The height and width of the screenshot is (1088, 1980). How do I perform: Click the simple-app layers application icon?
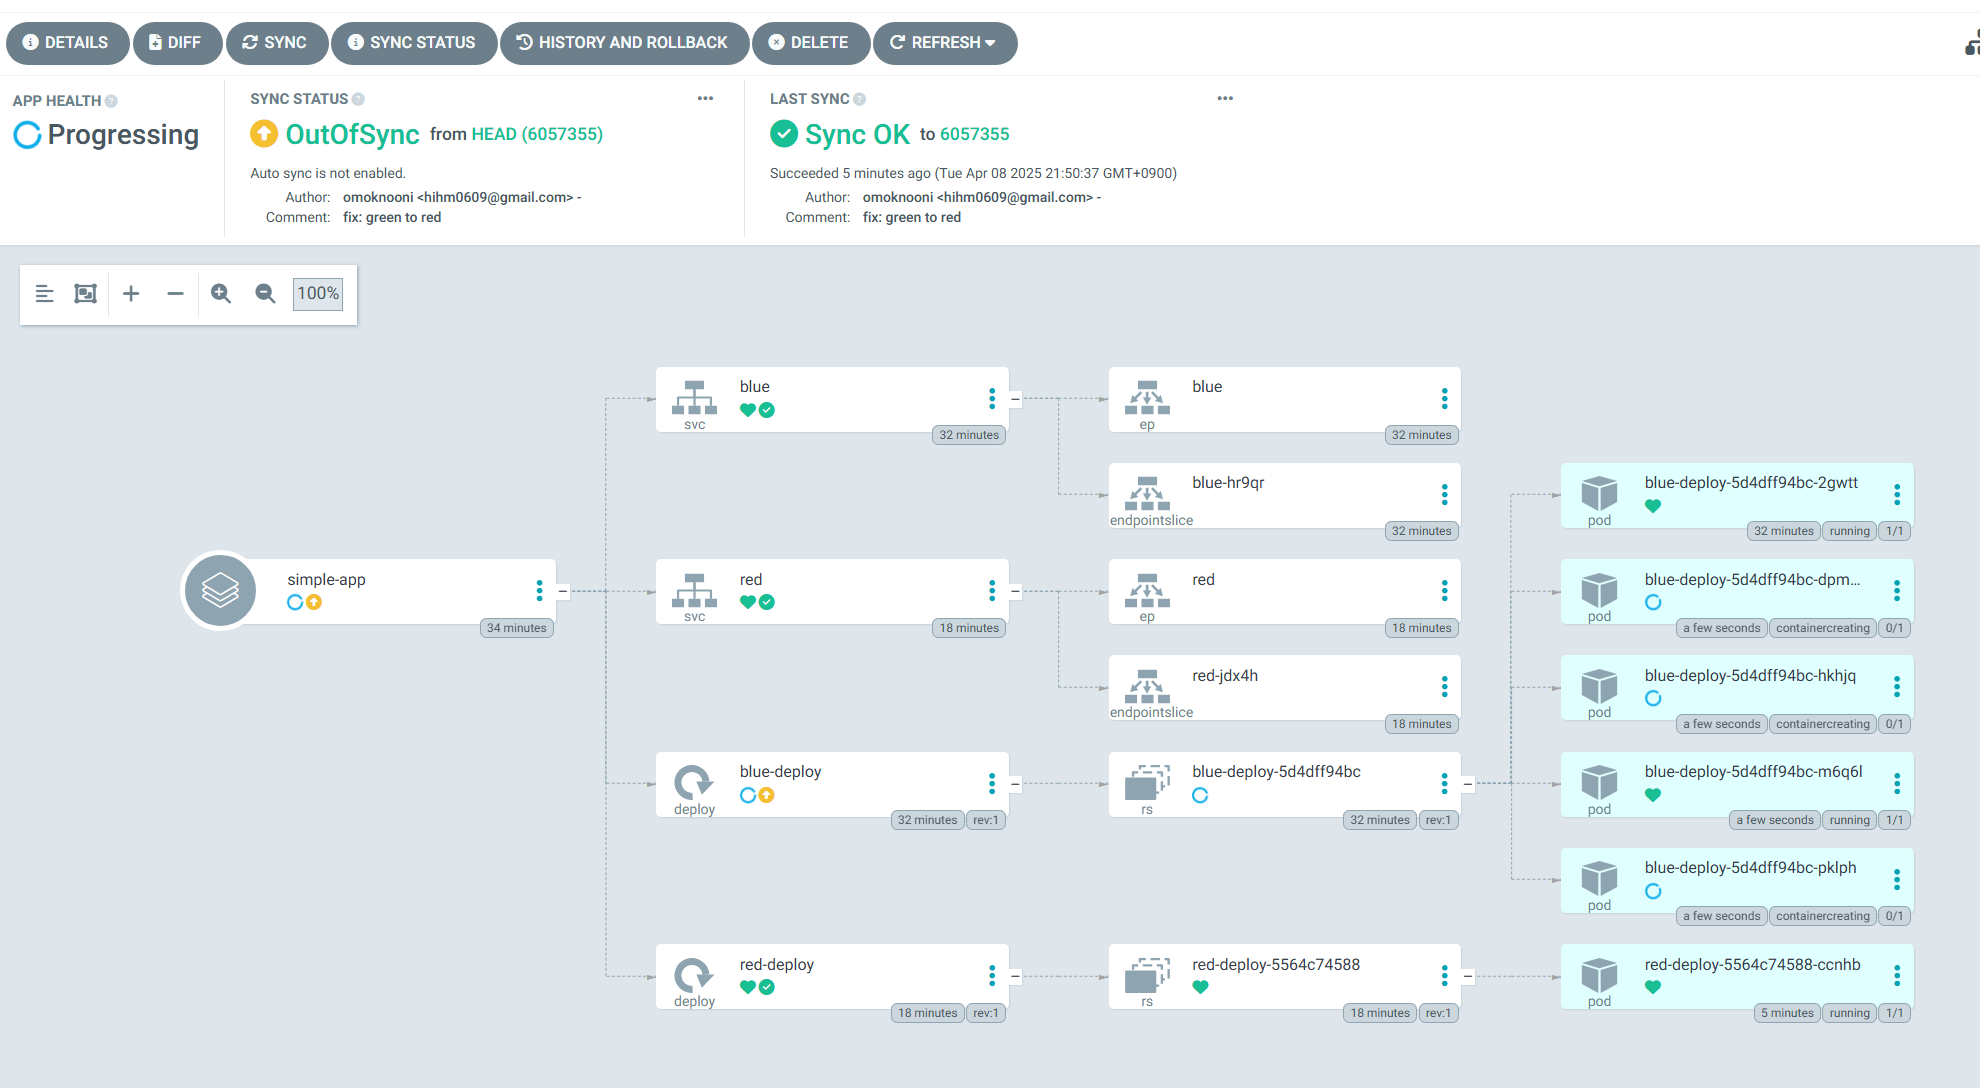click(220, 590)
